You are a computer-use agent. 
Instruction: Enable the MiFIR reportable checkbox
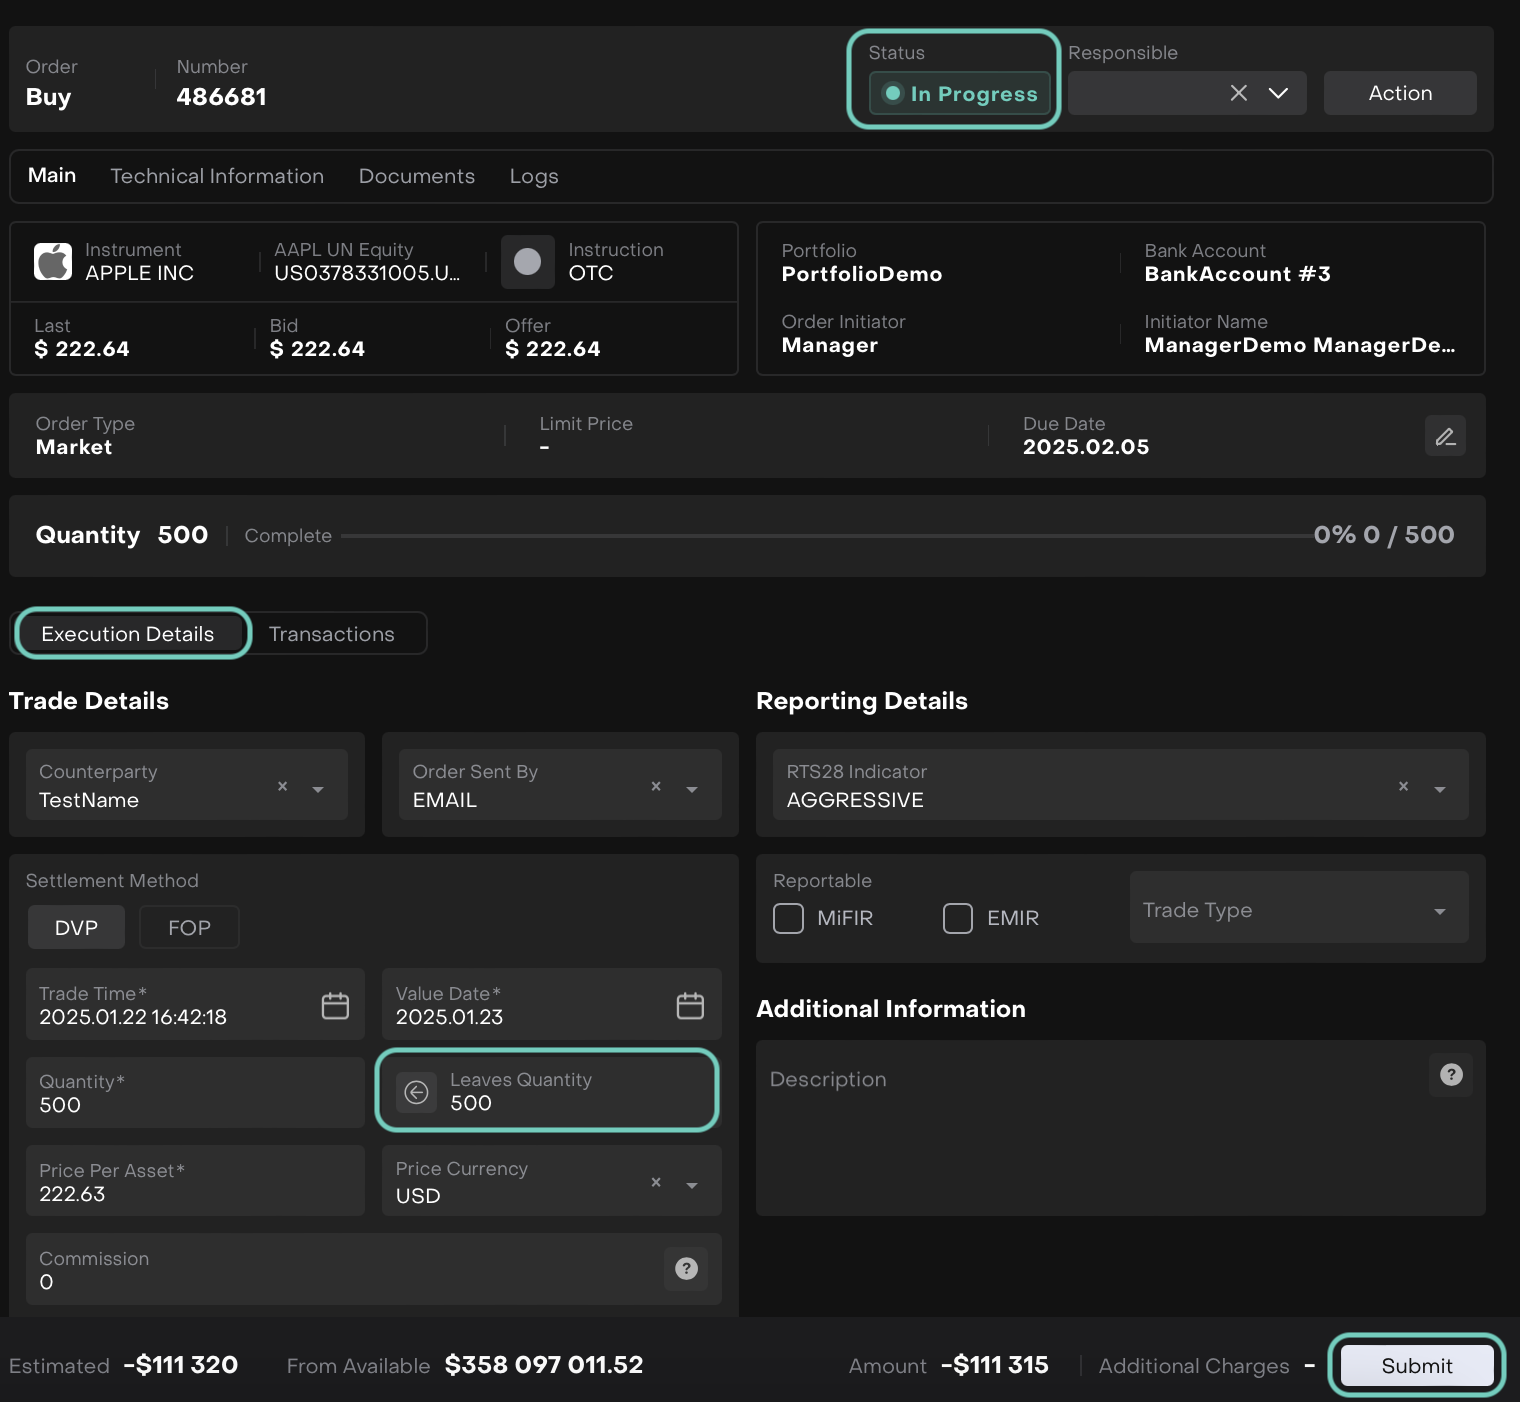click(x=788, y=918)
